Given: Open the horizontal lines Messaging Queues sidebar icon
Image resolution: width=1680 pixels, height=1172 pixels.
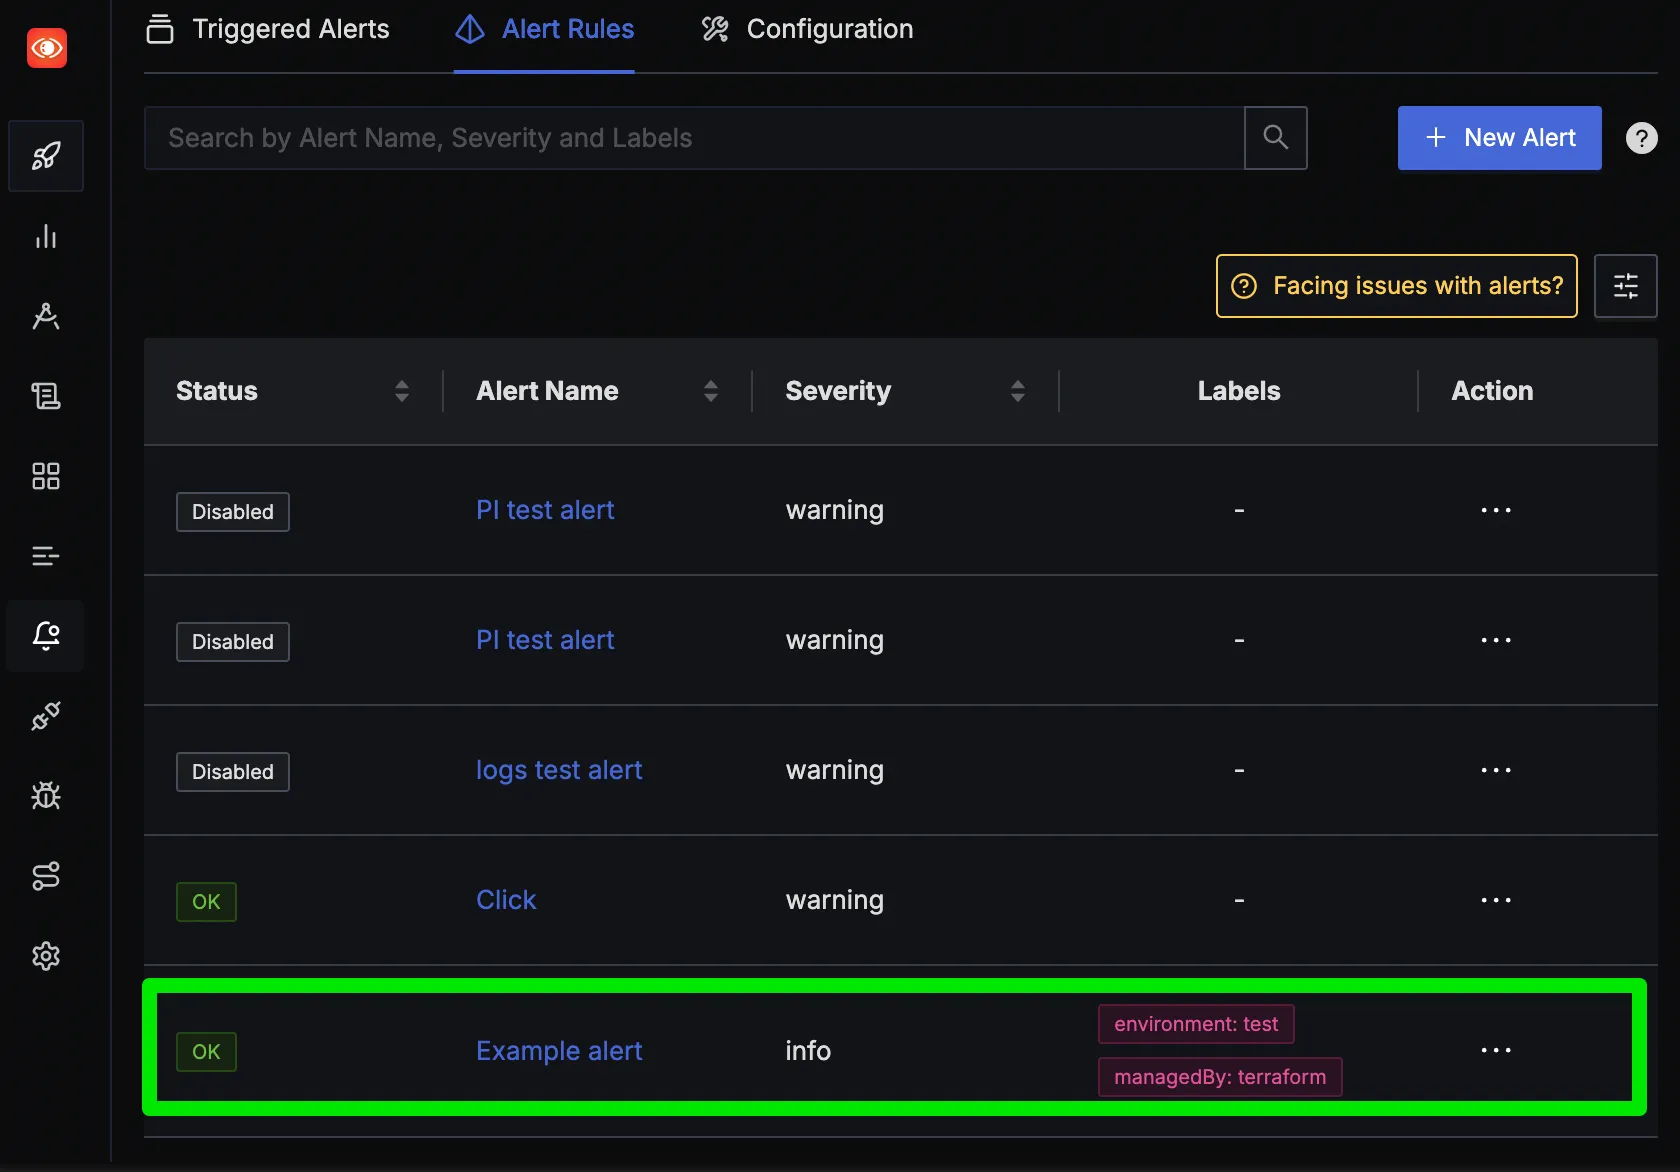Looking at the screenshot, I should coord(46,556).
